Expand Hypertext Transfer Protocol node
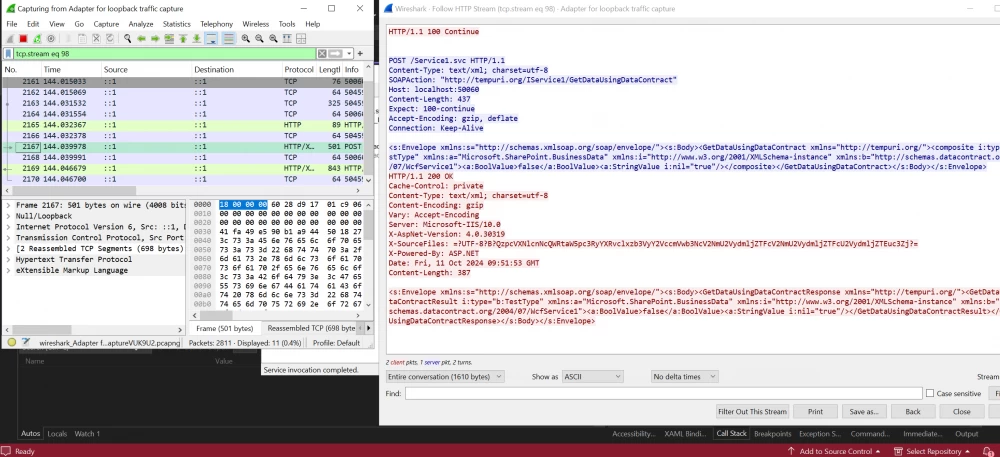Viewport: 1000px width, 457px height. [x=8, y=259]
